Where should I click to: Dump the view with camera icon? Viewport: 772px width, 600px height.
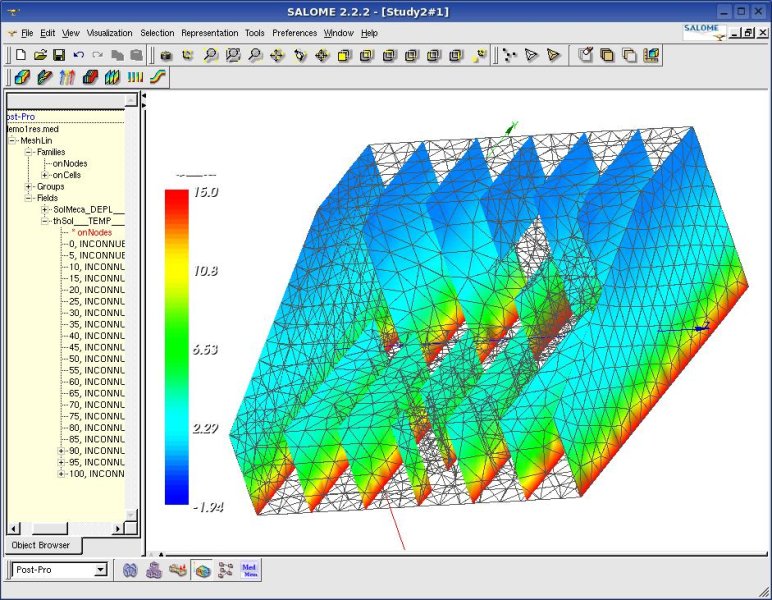pyautogui.click(x=166, y=55)
